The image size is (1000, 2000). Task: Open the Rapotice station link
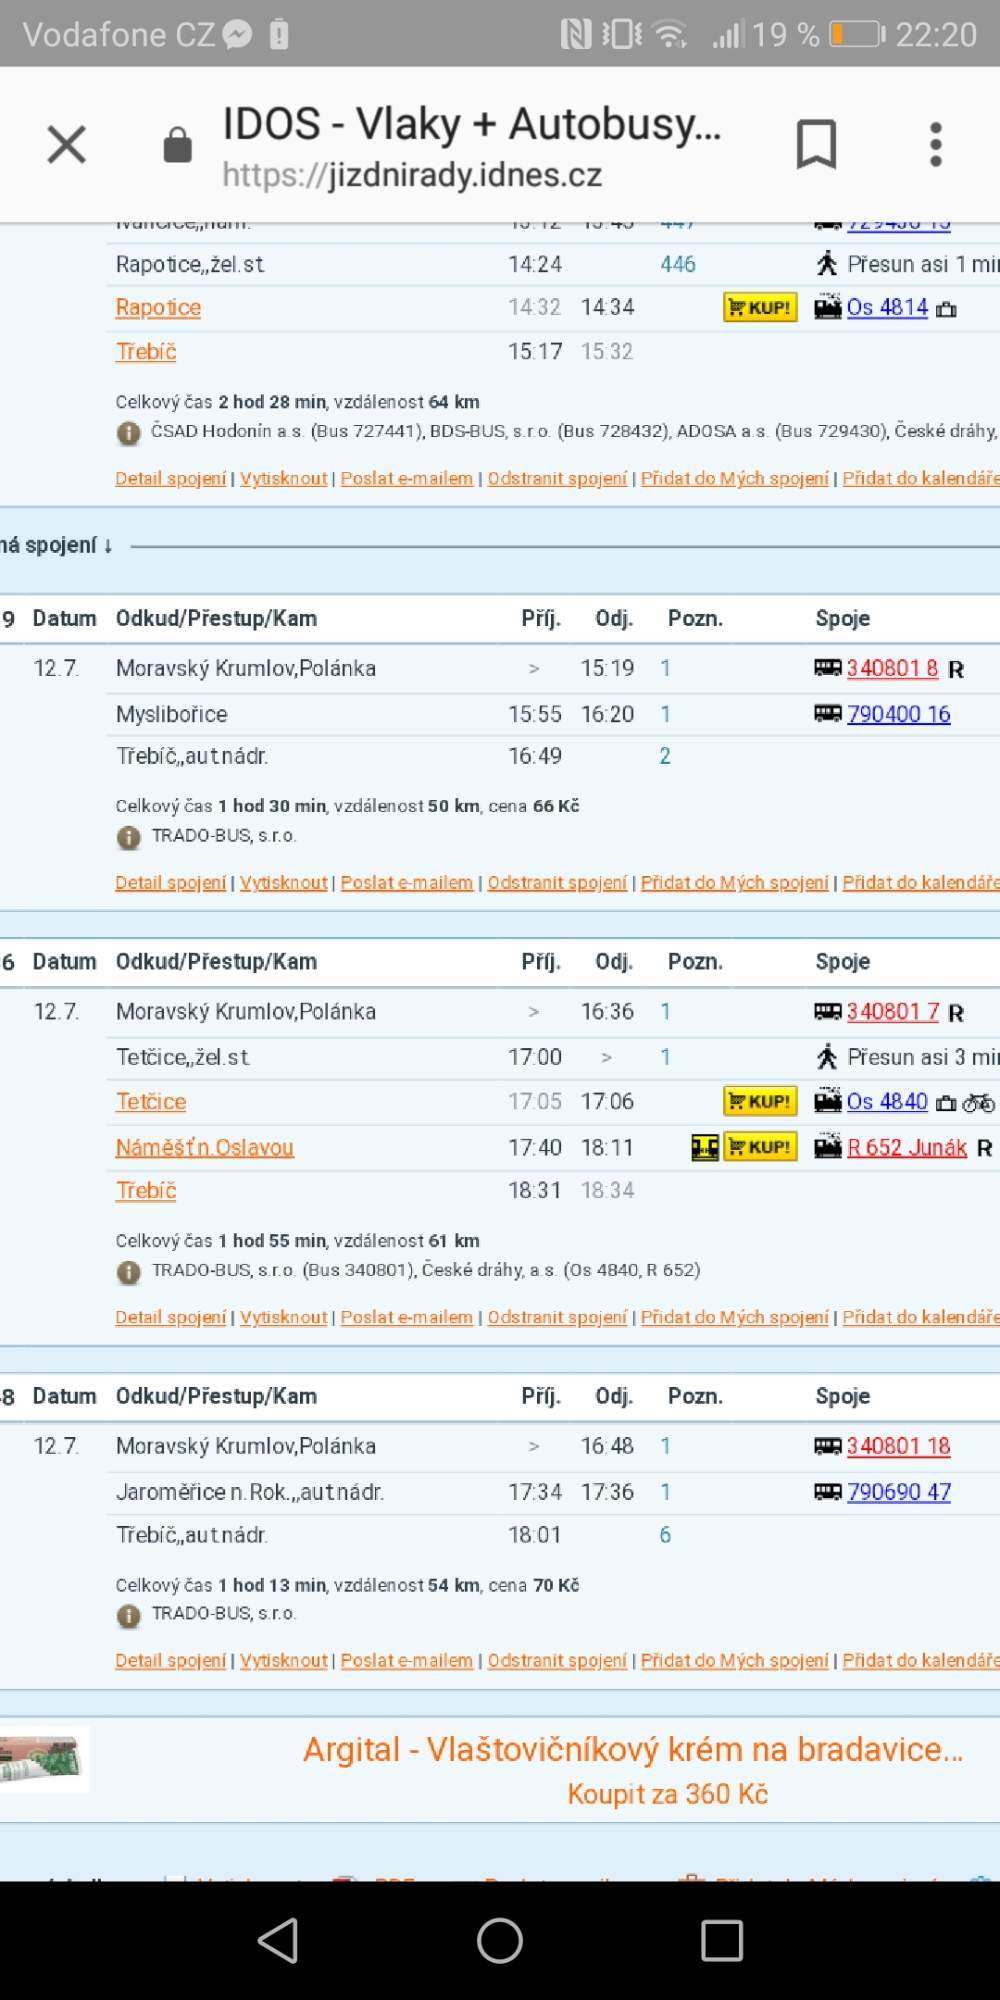tap(158, 308)
